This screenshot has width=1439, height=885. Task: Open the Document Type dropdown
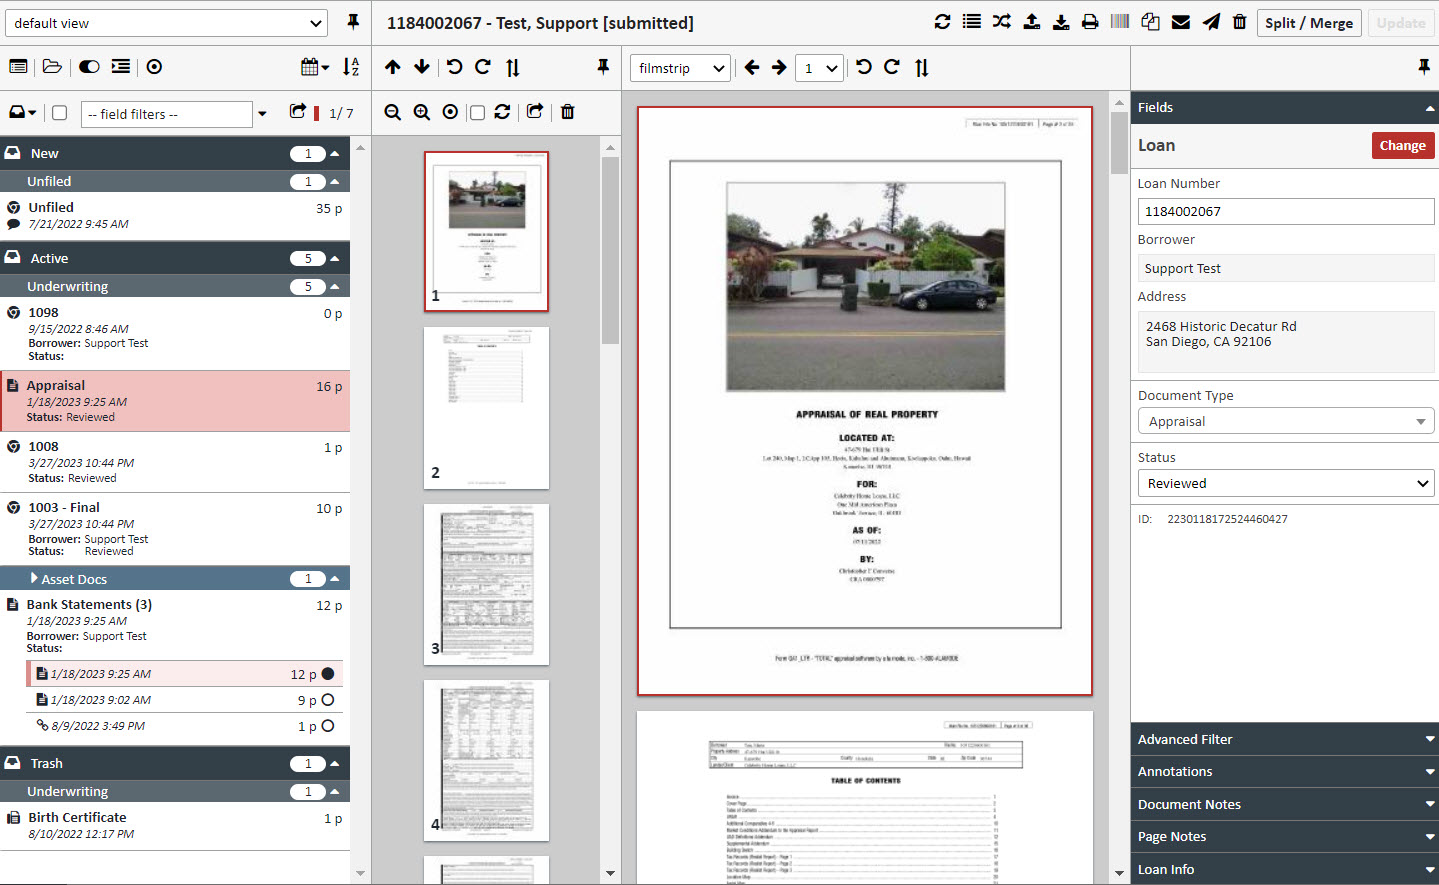pyautogui.click(x=1285, y=421)
